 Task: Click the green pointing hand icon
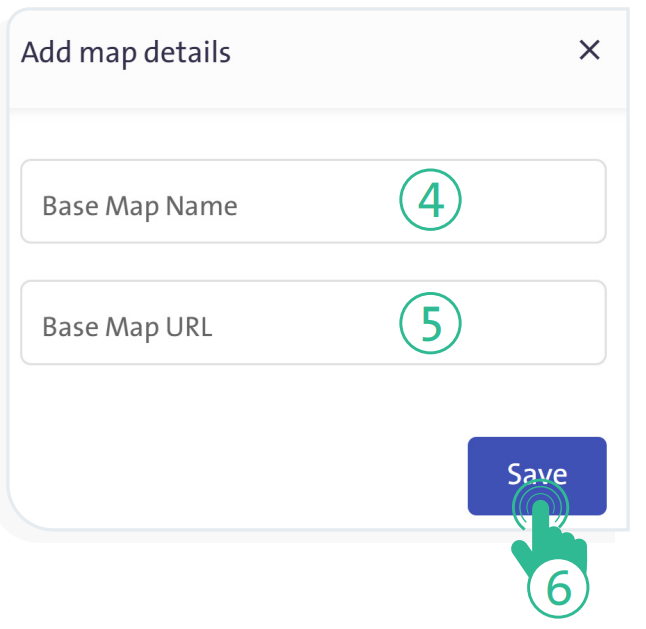pos(550,545)
